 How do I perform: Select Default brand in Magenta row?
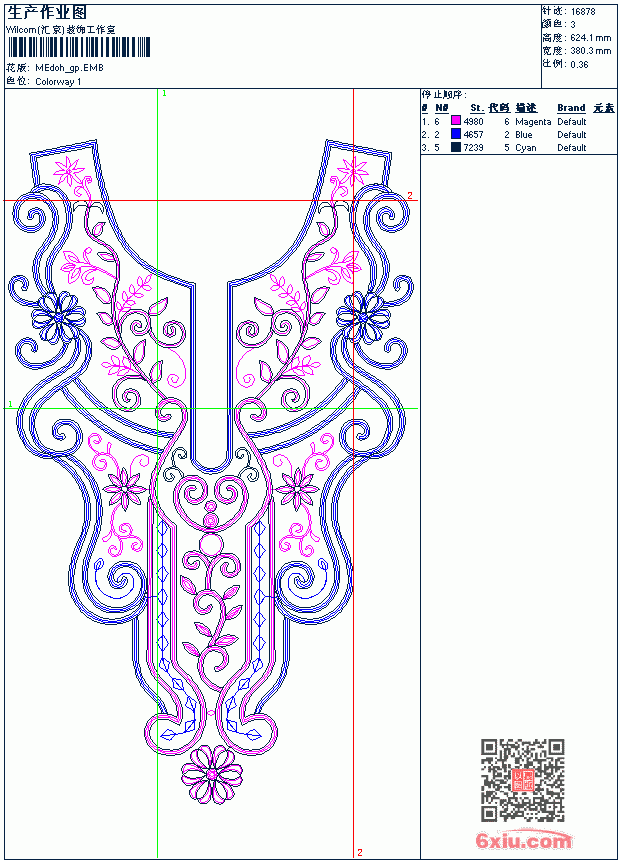tap(572, 121)
